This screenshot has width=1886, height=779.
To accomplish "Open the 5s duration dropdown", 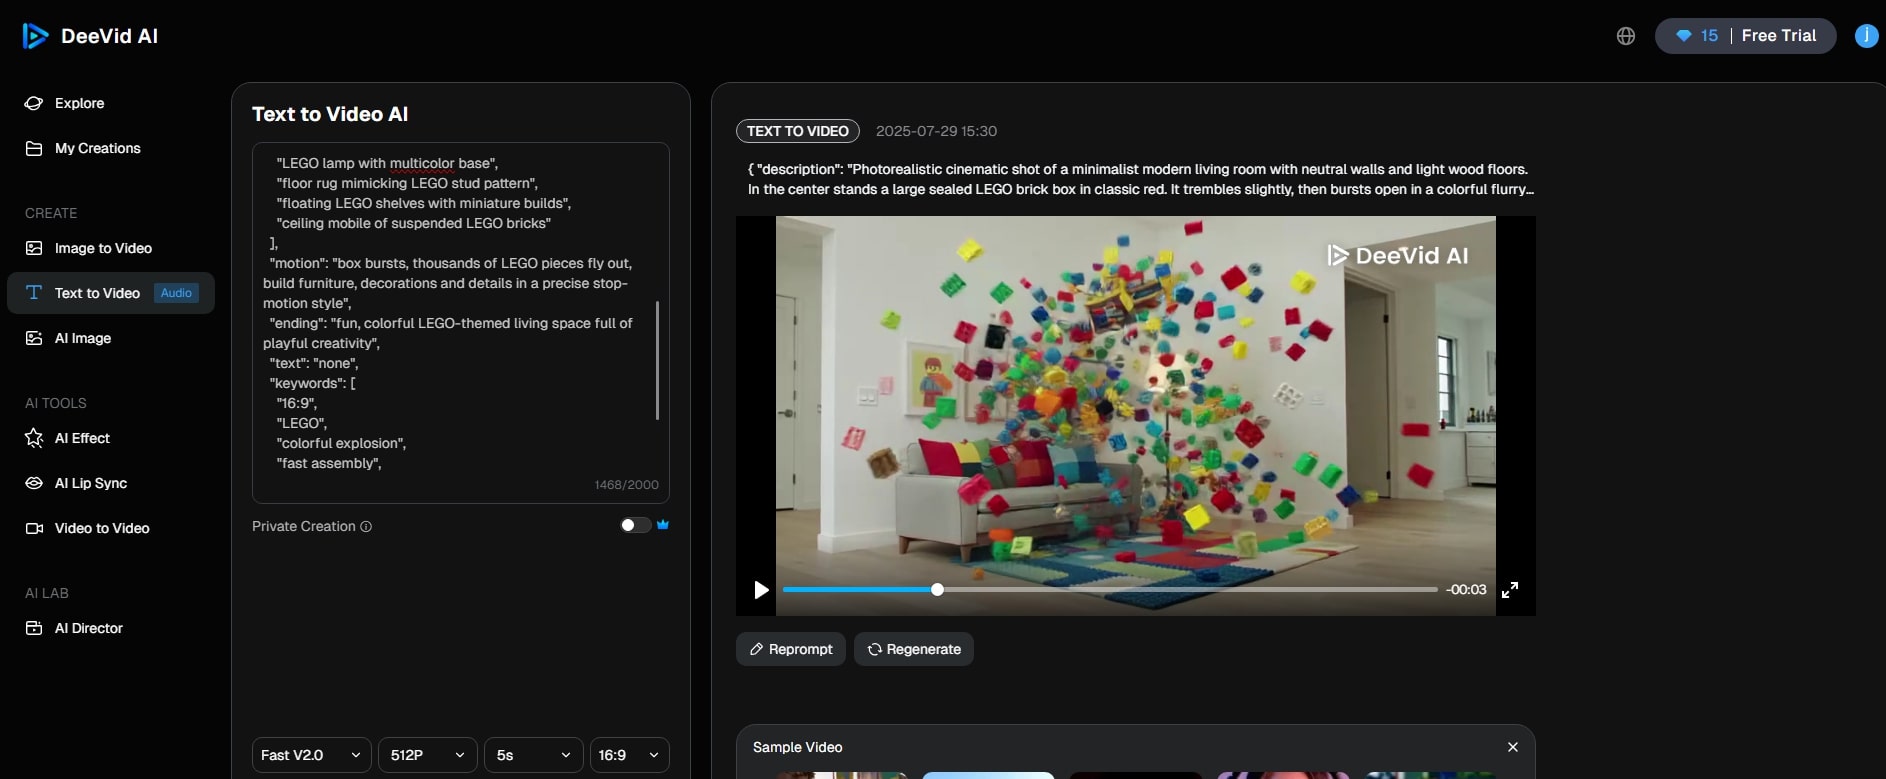I will tap(534, 755).
